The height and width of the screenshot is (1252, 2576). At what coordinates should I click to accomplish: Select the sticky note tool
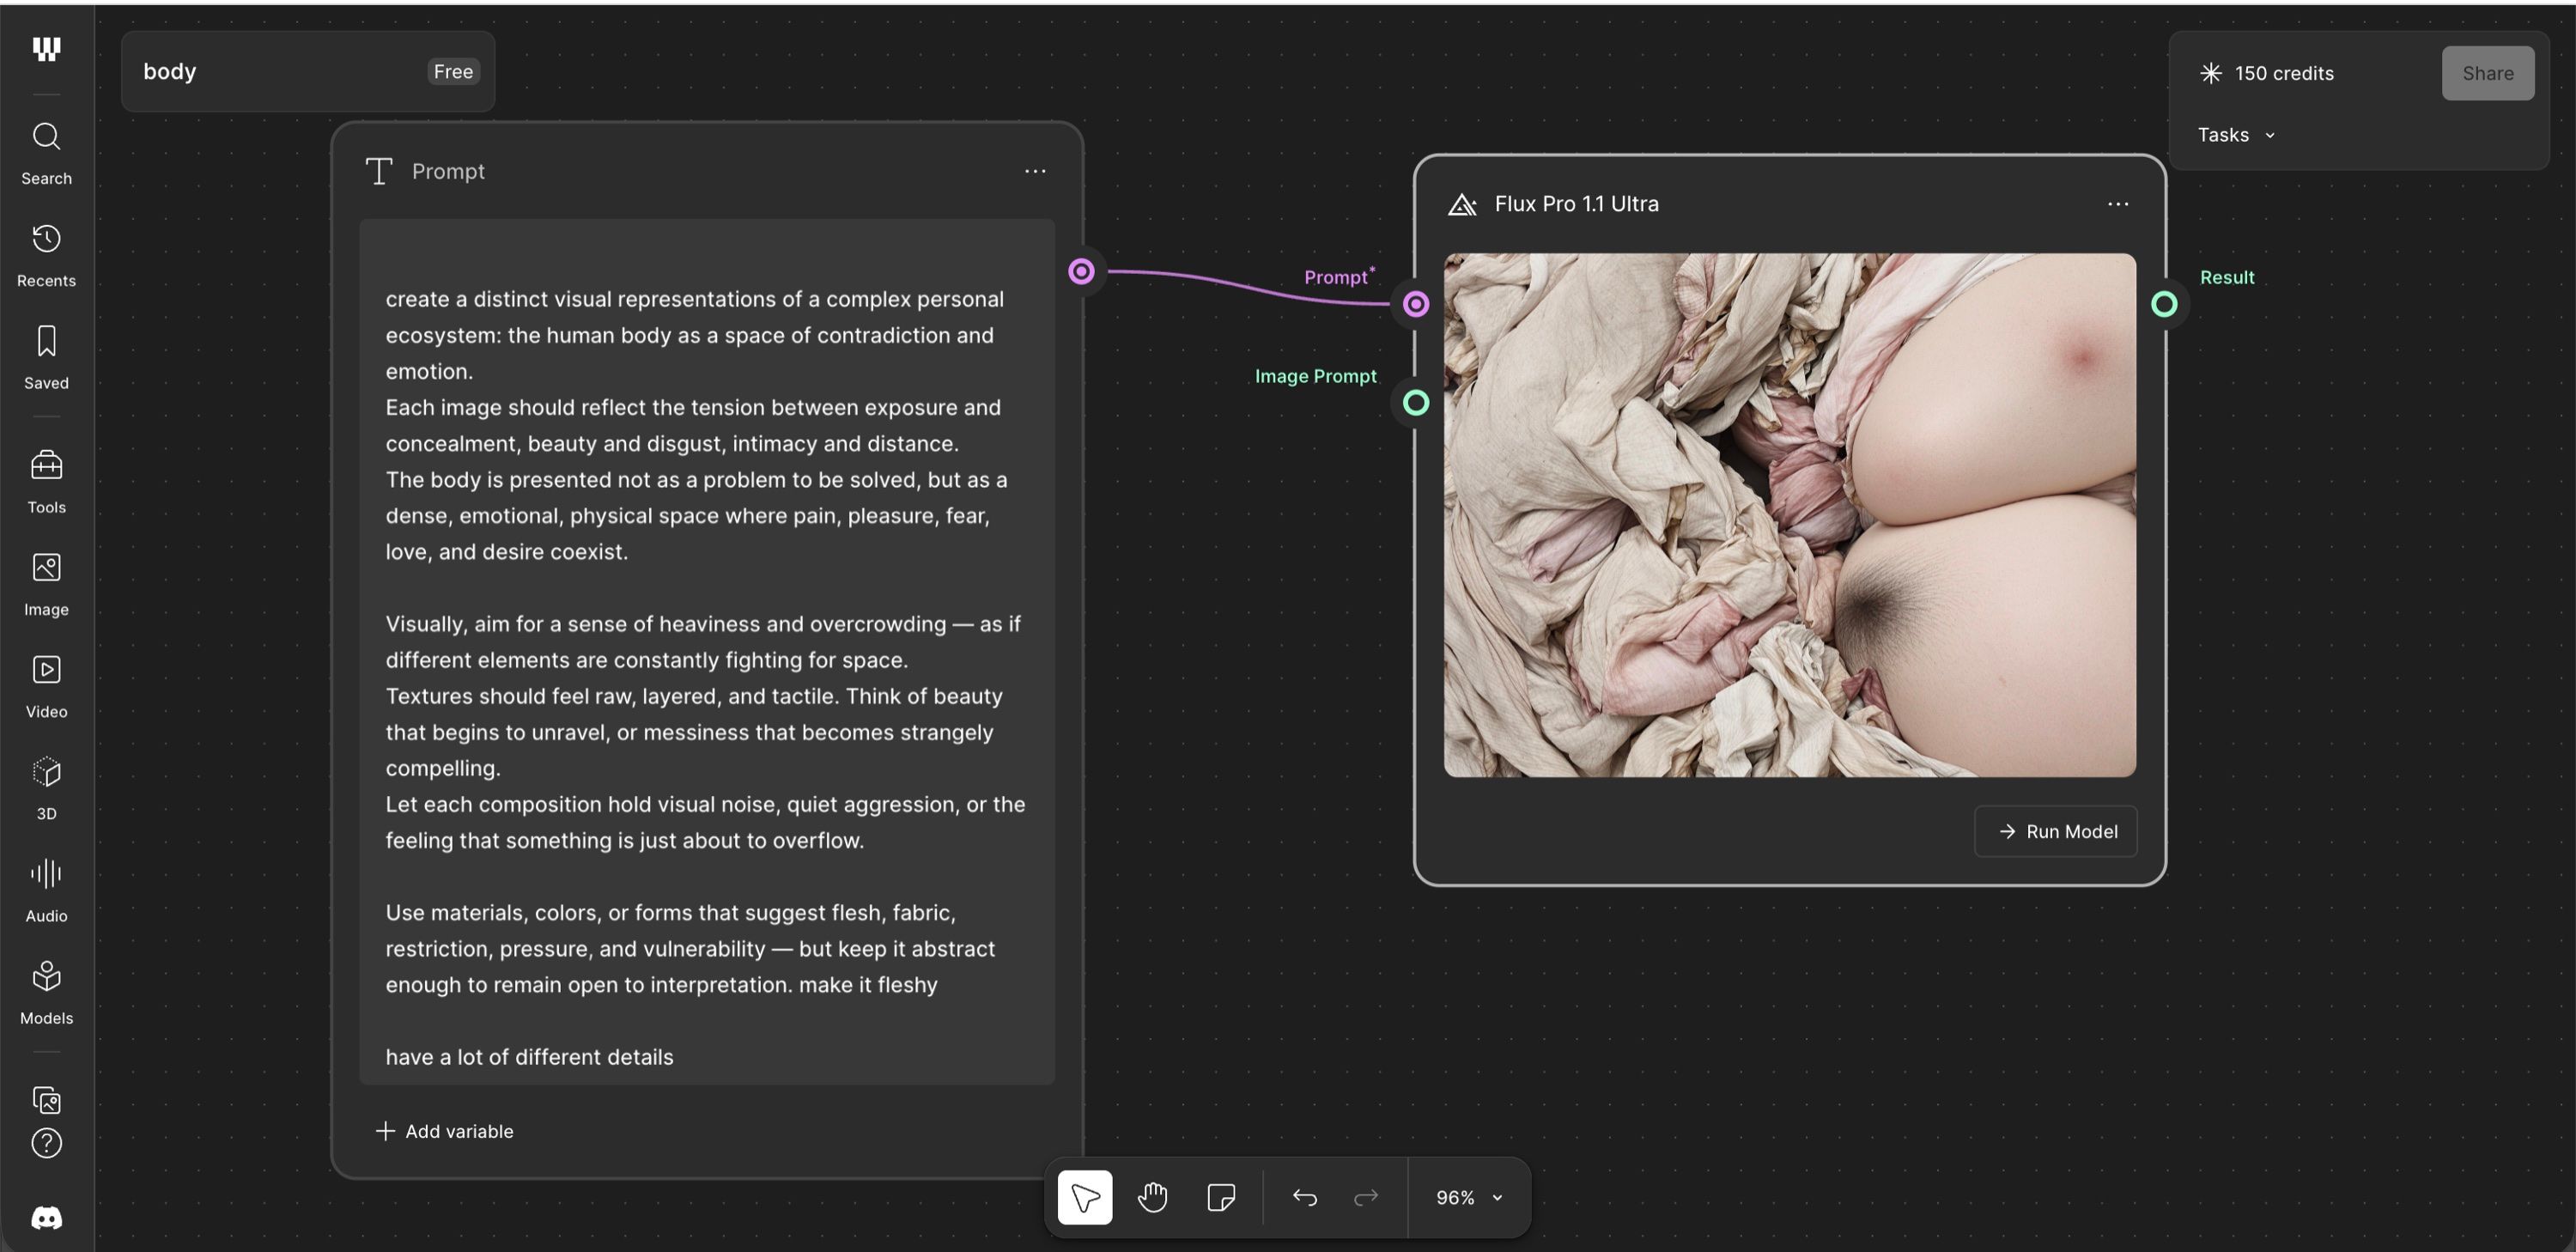point(1220,1197)
